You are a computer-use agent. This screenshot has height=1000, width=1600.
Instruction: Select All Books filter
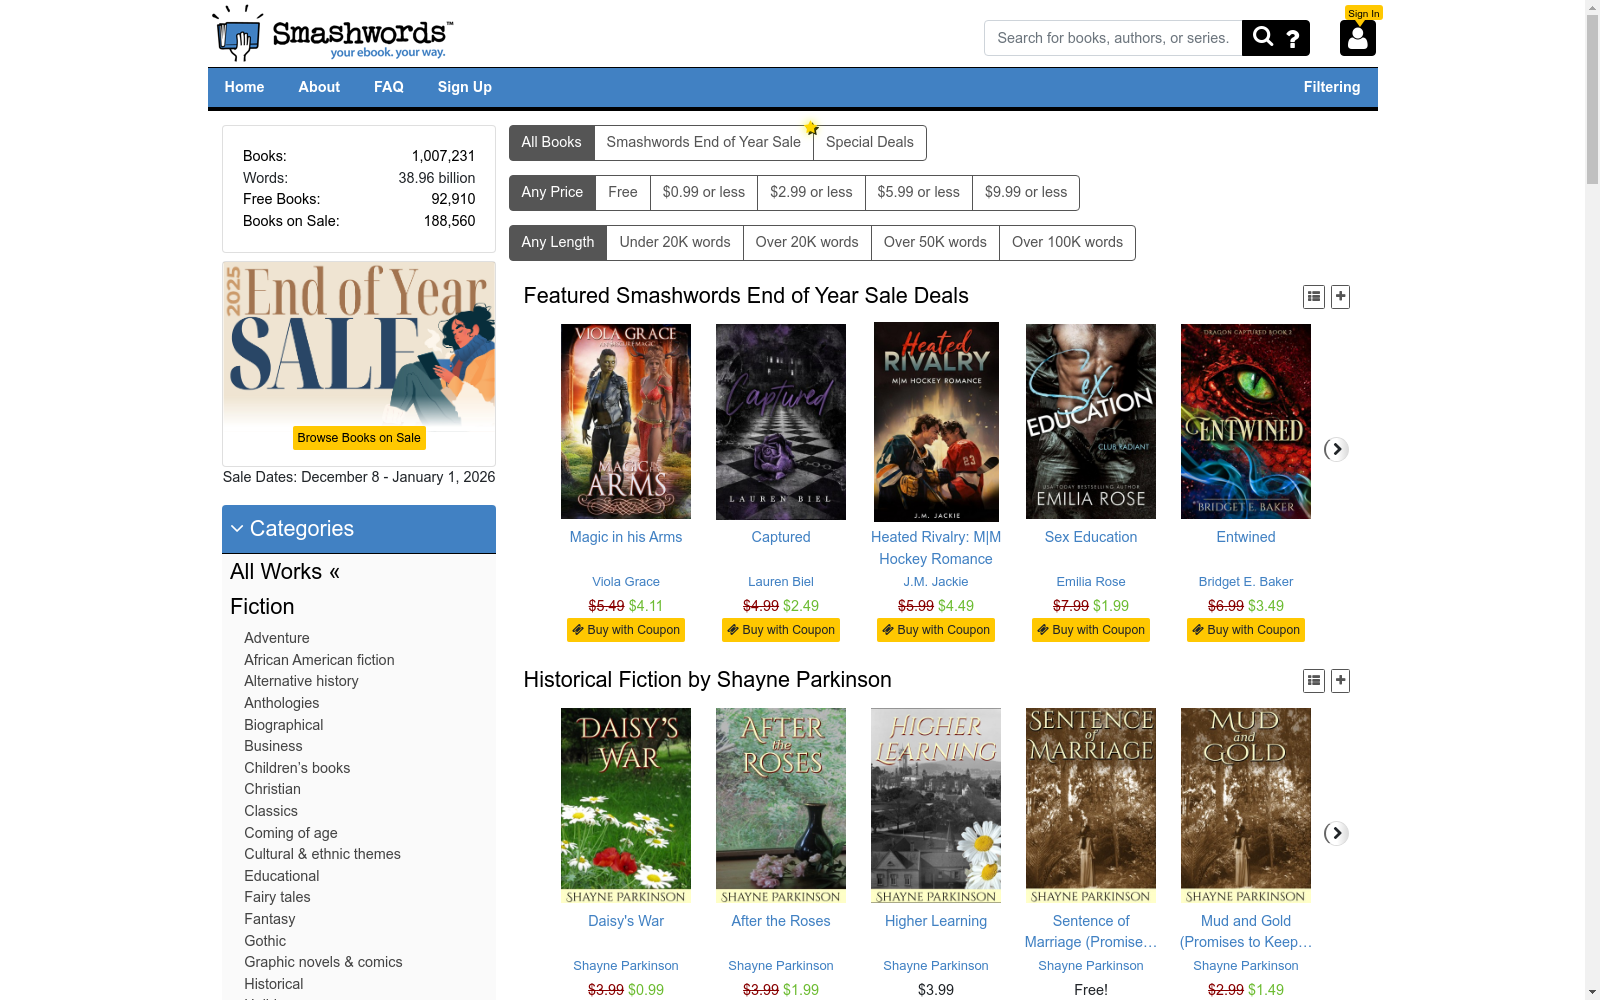coord(551,143)
